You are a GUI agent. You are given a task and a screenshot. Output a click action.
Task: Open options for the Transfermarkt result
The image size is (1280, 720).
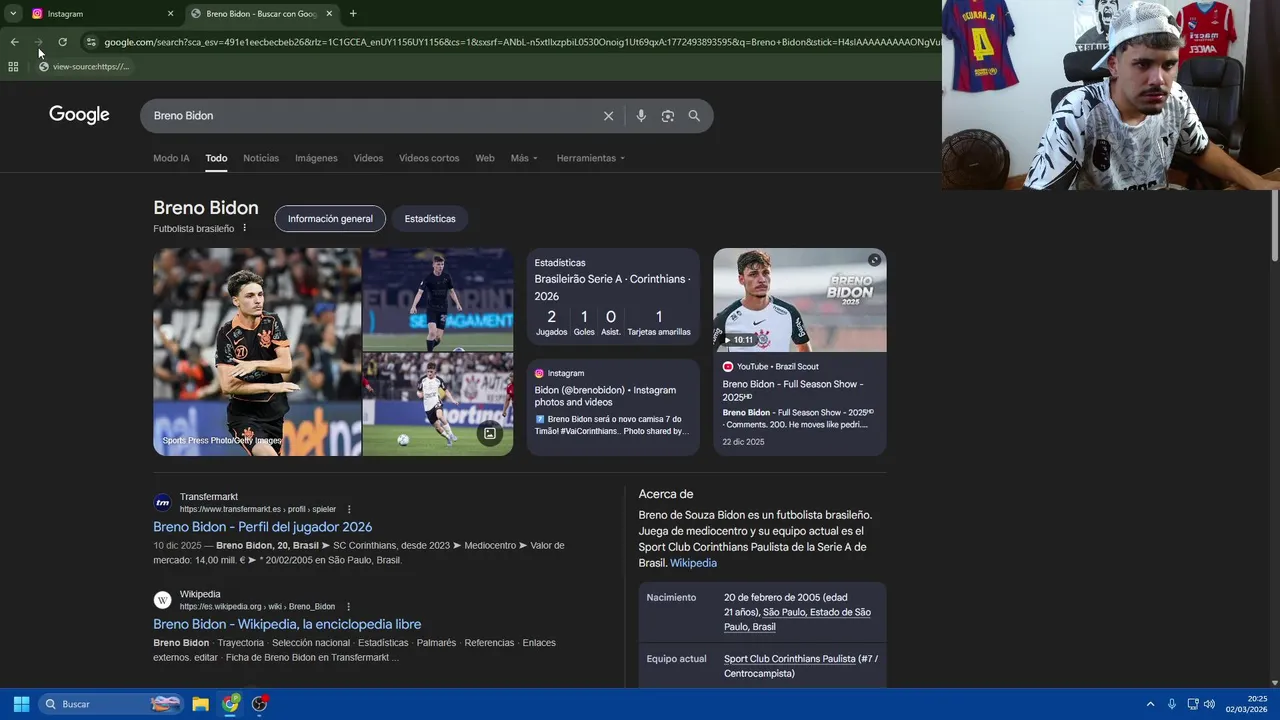click(349, 509)
